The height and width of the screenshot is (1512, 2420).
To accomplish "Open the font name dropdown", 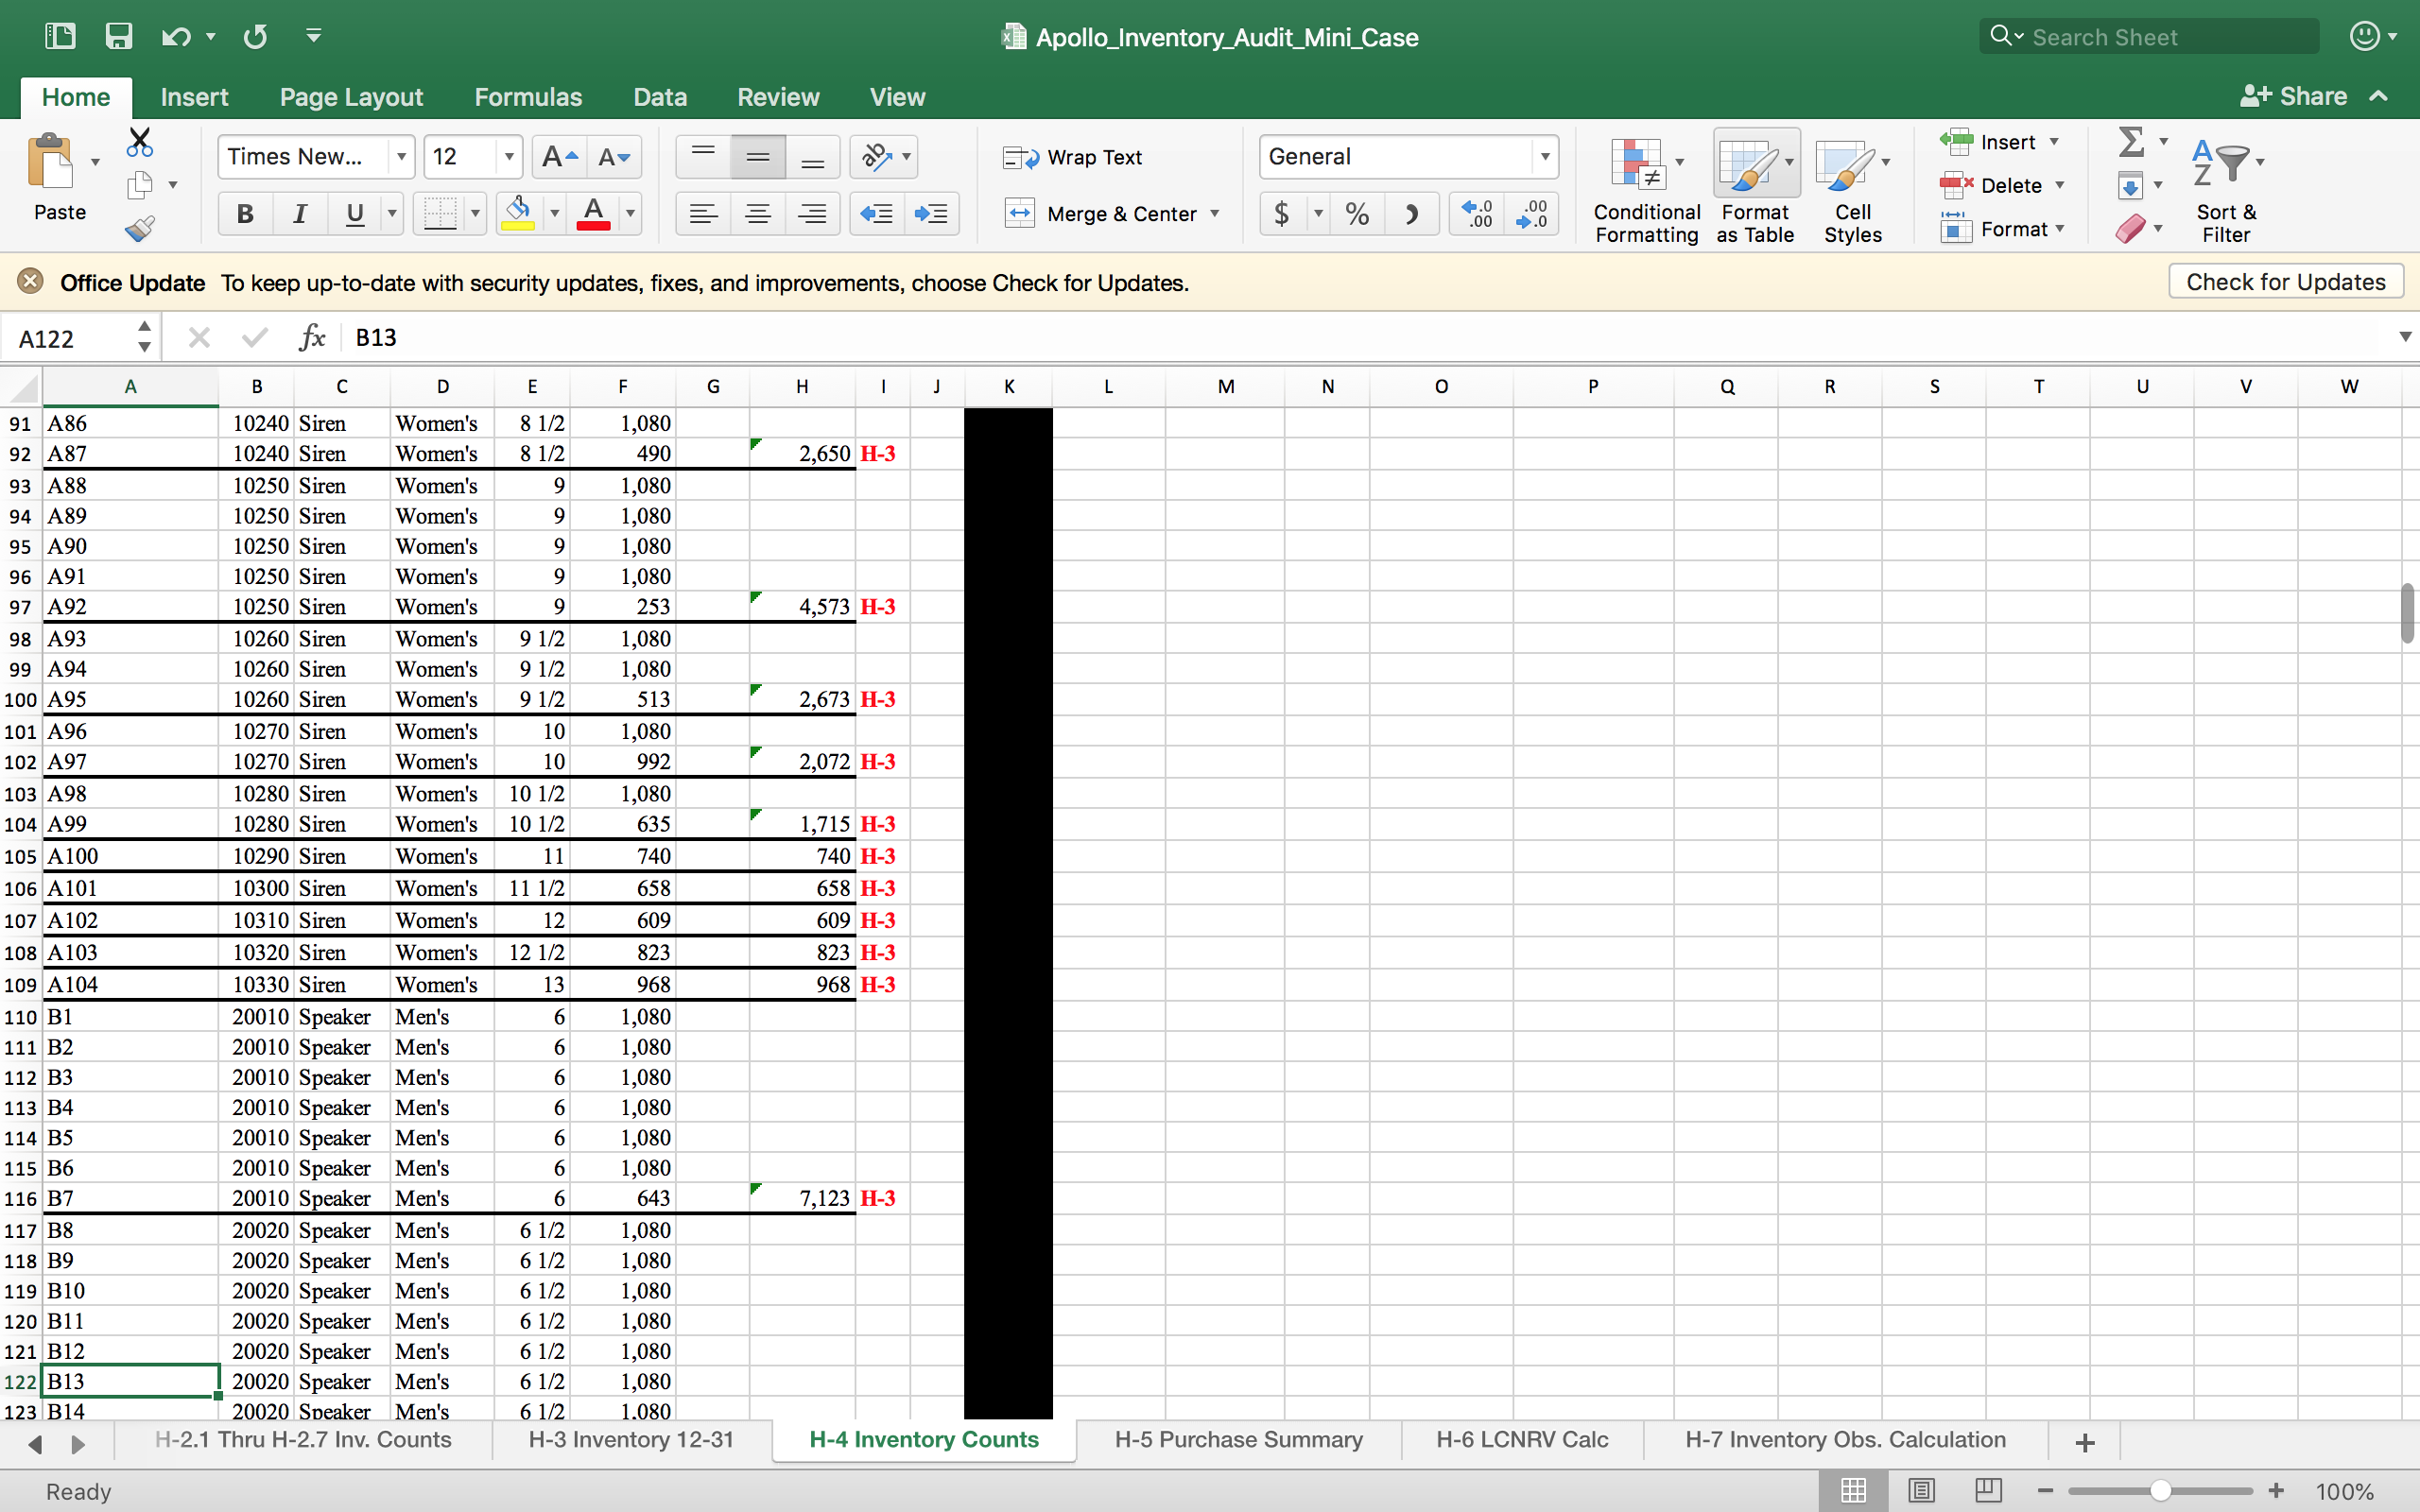I will pos(401,157).
